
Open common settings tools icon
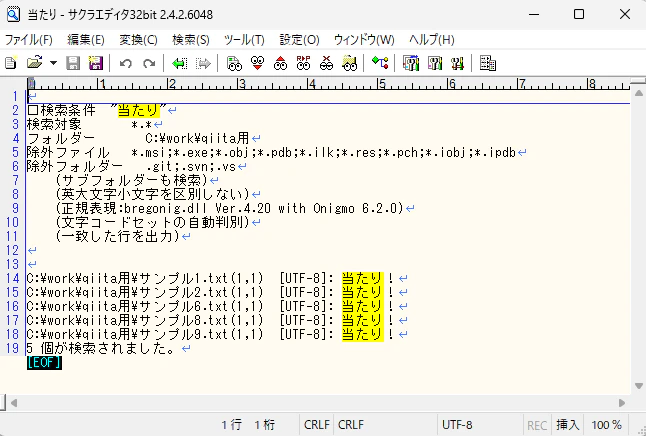[457, 63]
